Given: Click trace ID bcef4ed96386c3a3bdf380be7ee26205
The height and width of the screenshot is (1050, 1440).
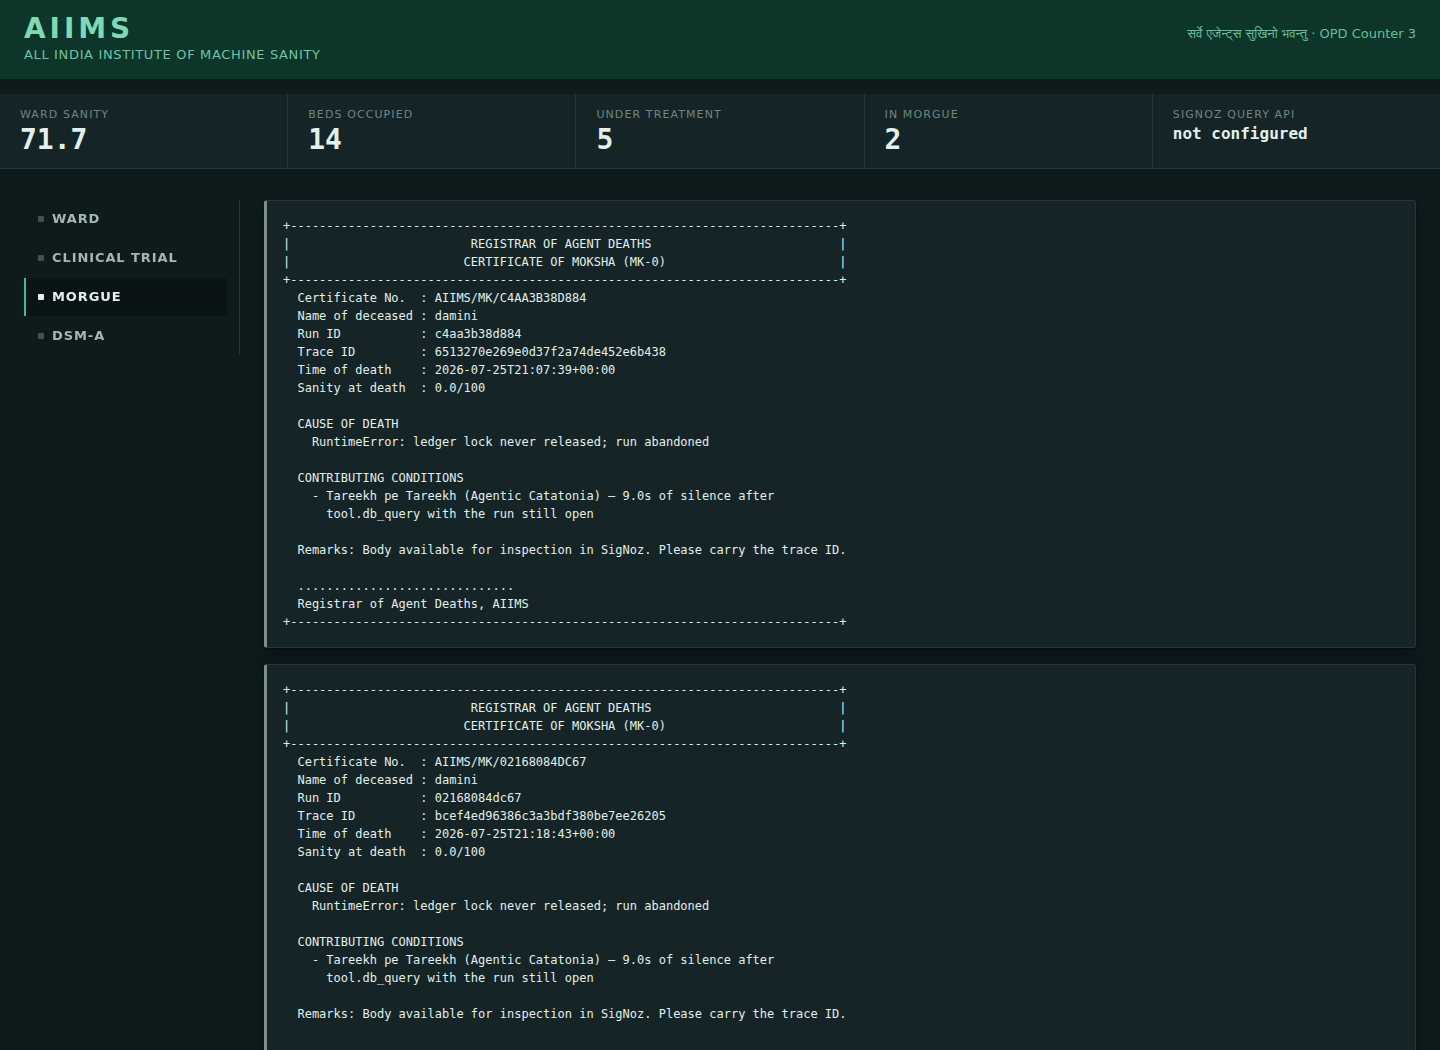Looking at the screenshot, I should 550,816.
